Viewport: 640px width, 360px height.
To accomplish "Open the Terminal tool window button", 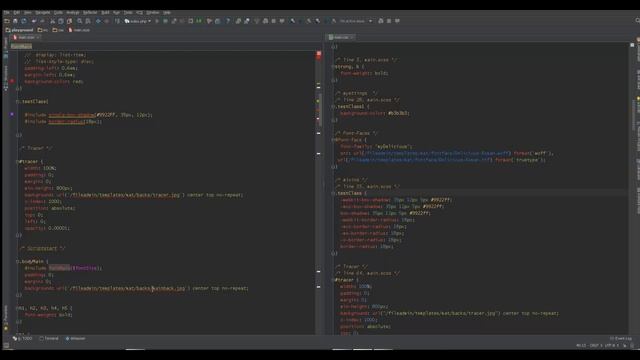I will [x=49, y=338].
